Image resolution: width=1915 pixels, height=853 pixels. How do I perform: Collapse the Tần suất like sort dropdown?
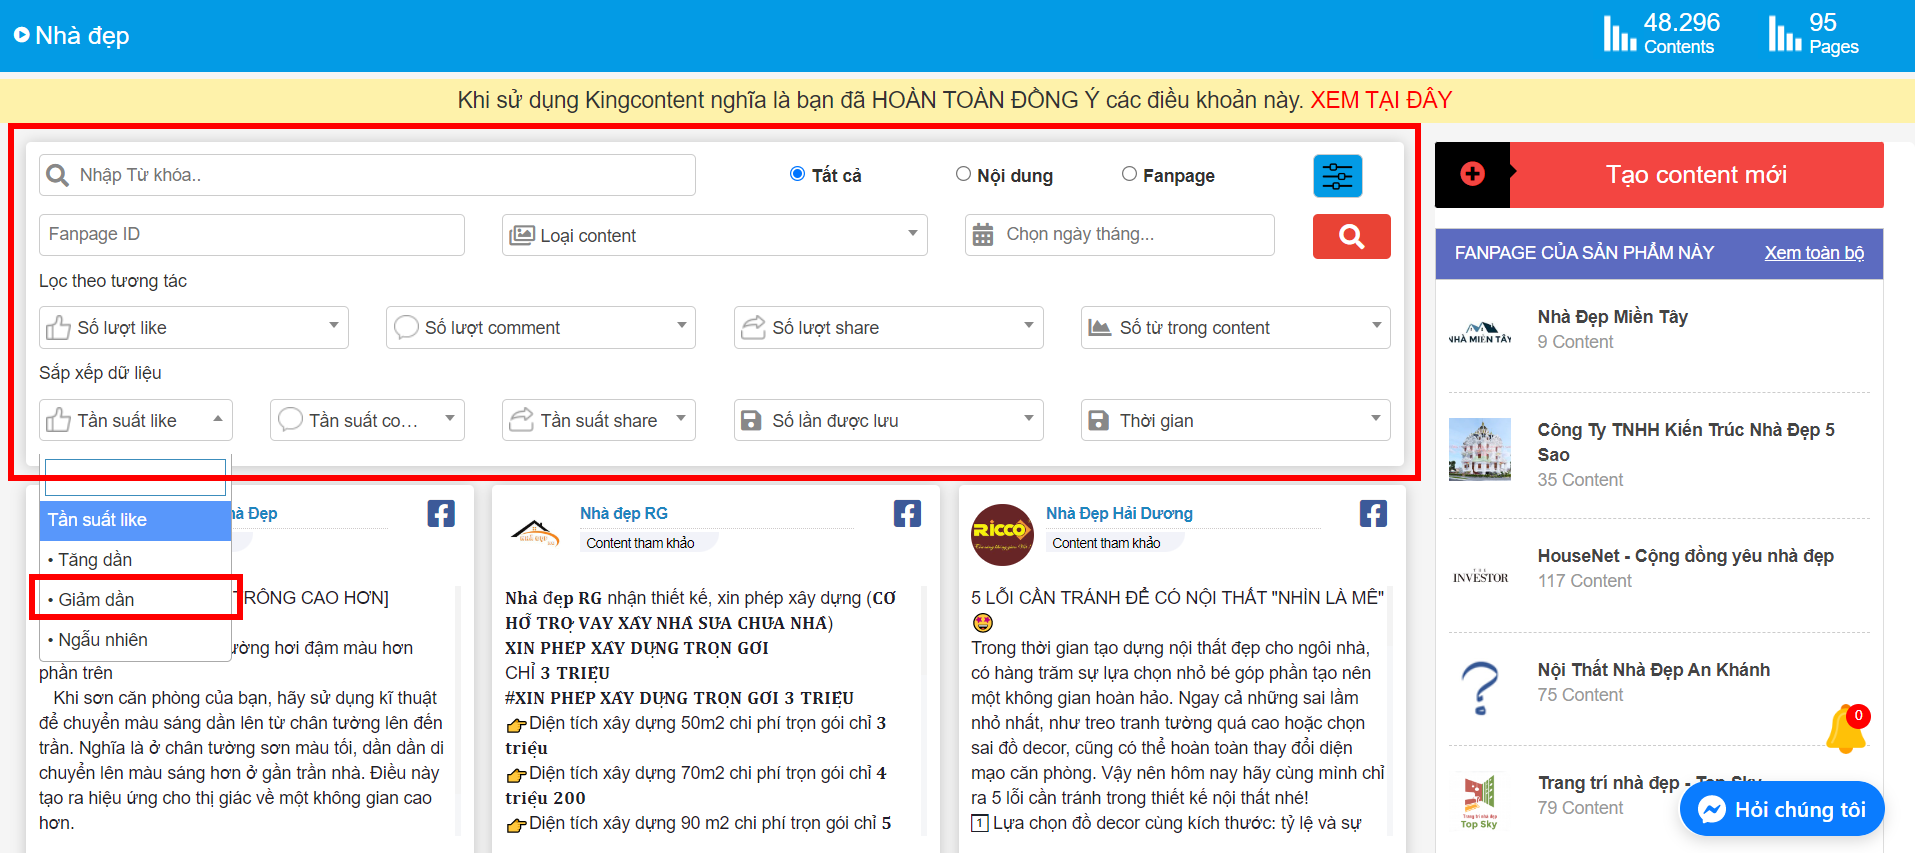[x=136, y=420]
